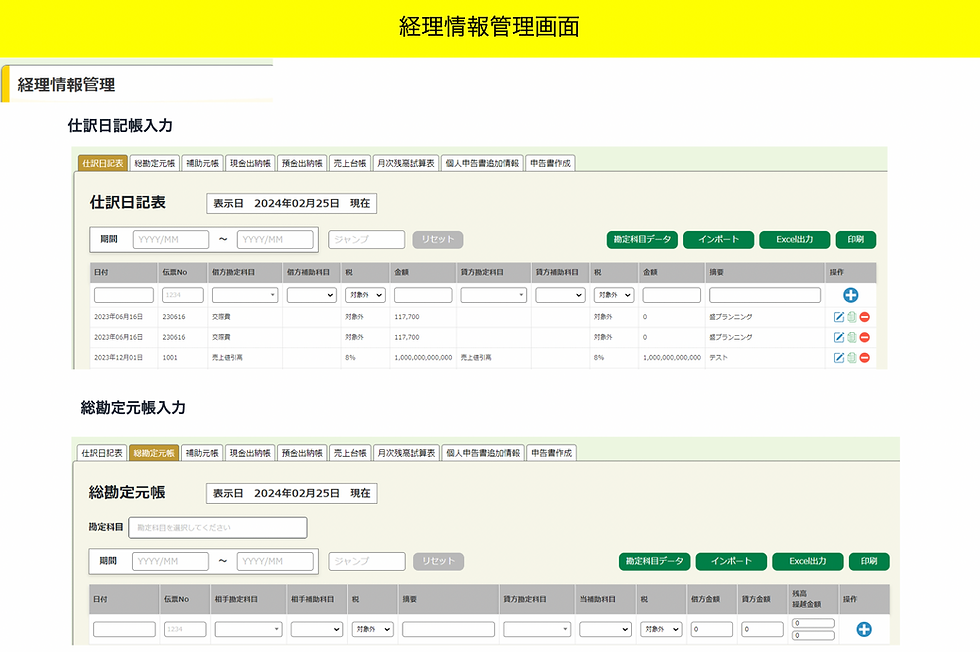The width and height of the screenshot is (980, 652).
Task: Focus the 摘要 input in 総勘定元帳 input row
Action: tap(448, 629)
